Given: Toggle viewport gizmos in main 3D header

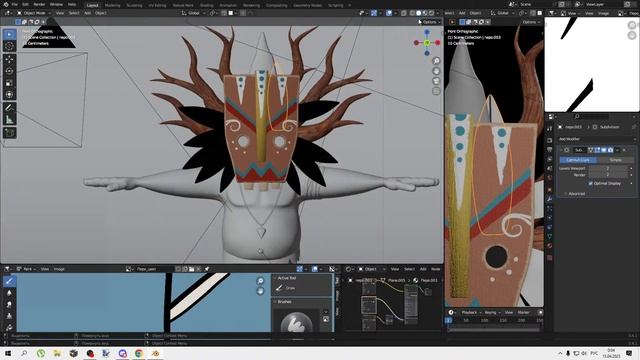Looking at the screenshot, I should coord(374,13).
